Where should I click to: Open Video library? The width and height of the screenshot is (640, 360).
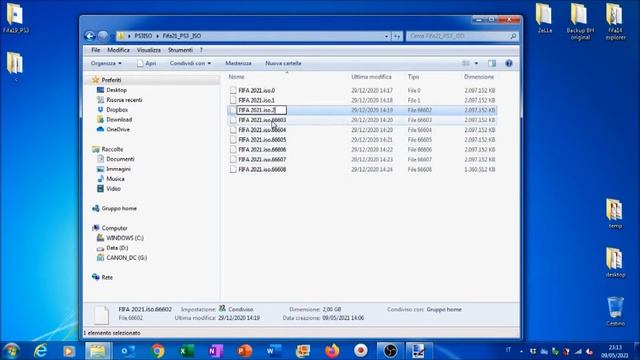pos(113,189)
